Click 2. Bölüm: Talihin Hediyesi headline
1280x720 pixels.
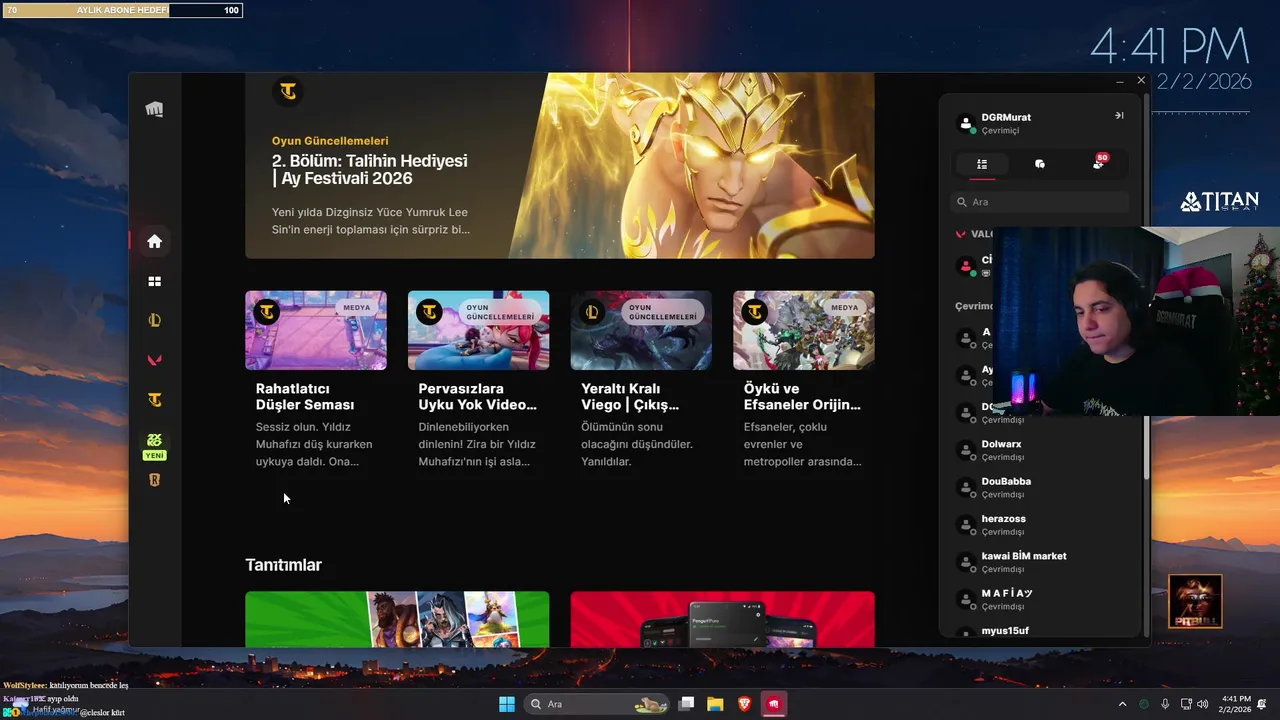click(x=370, y=170)
